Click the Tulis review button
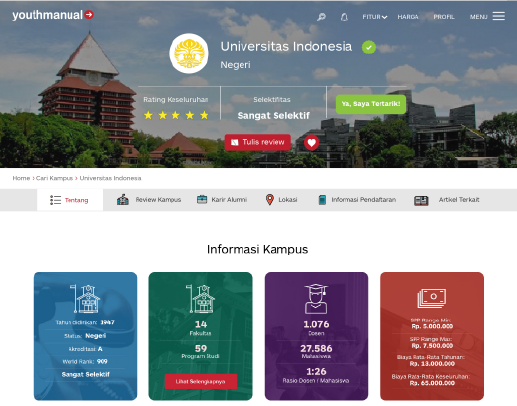 (x=258, y=142)
